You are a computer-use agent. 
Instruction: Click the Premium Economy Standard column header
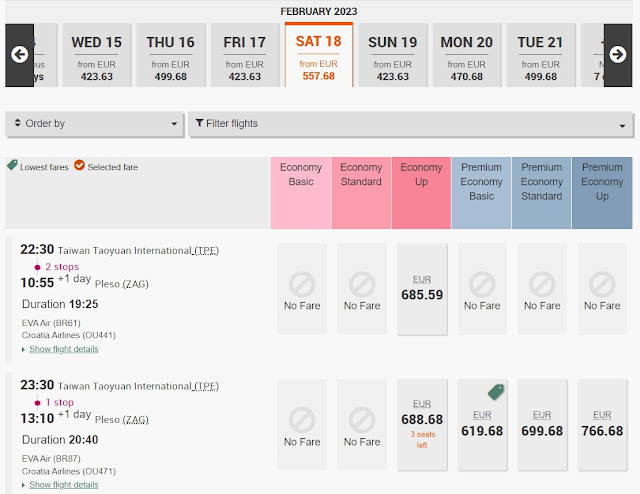pos(542,193)
